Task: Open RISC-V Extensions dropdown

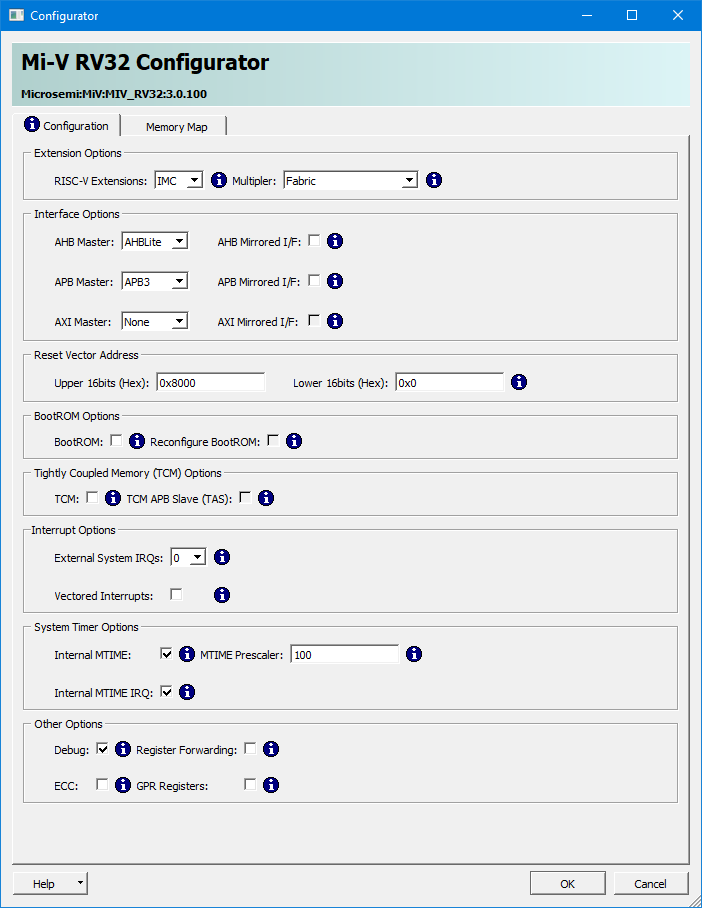Action: [x=179, y=181]
